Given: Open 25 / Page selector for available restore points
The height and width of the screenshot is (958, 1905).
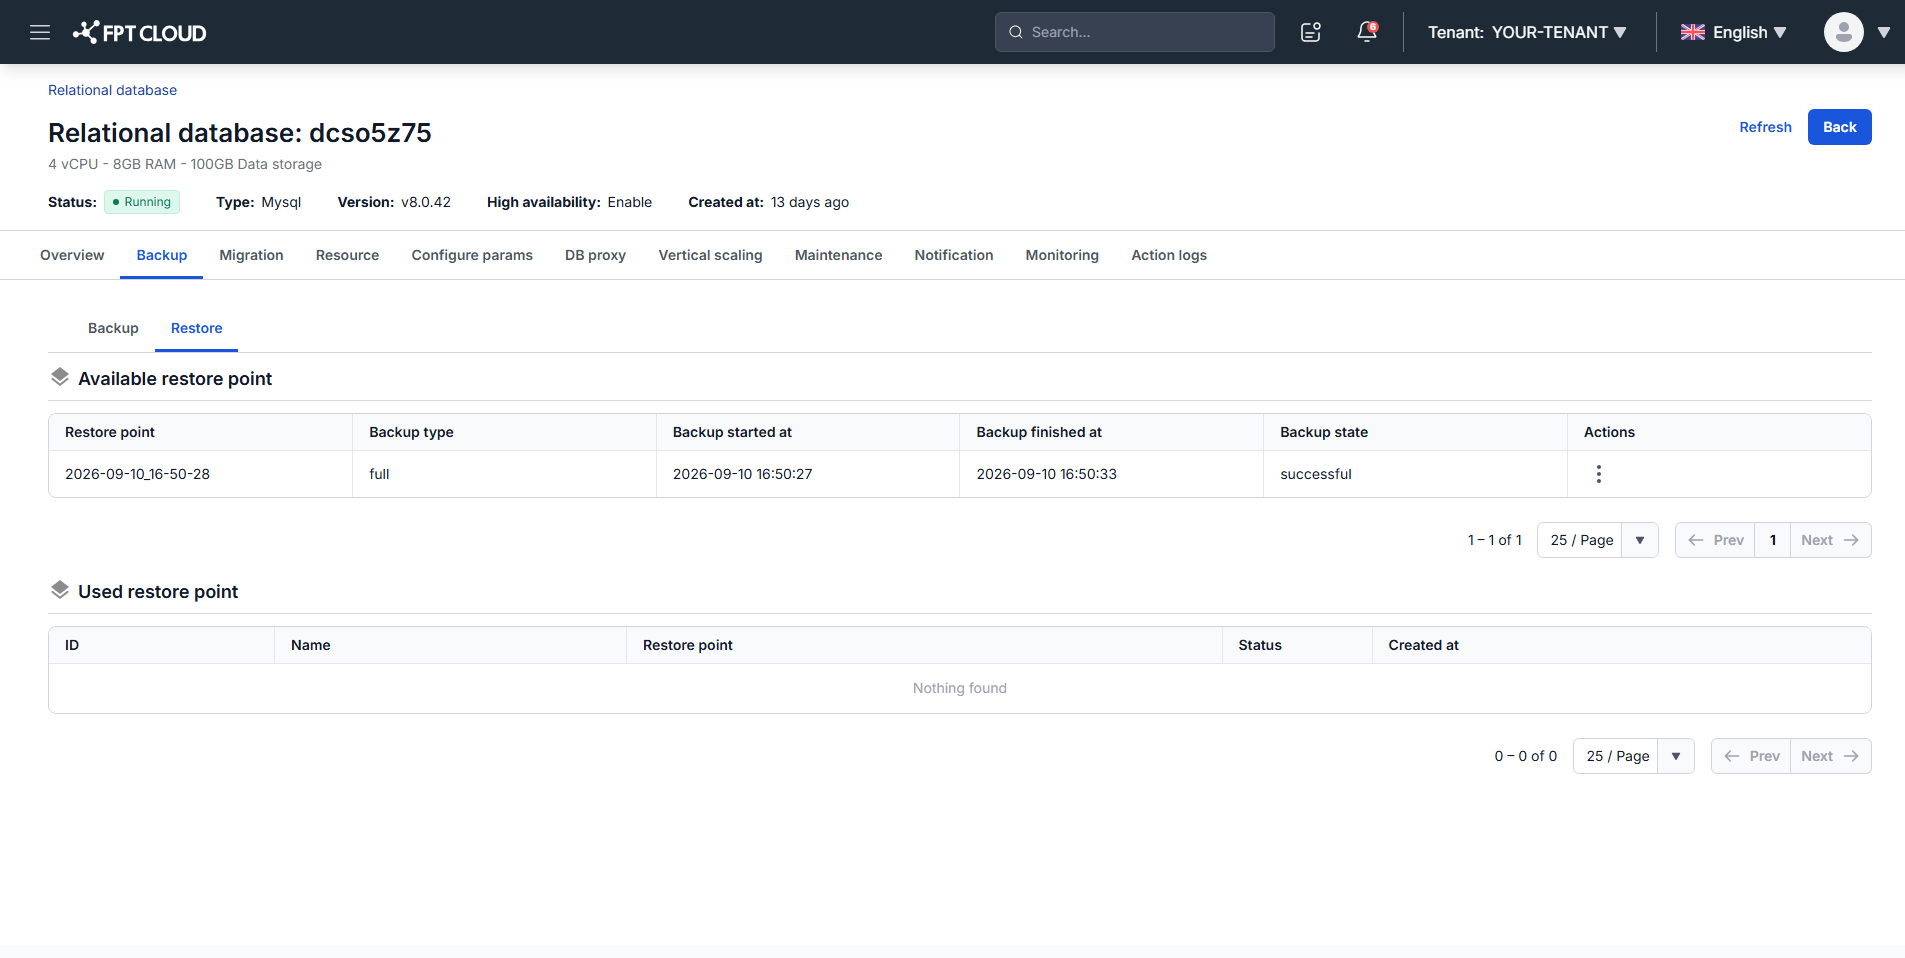Looking at the screenshot, I should tap(1597, 540).
